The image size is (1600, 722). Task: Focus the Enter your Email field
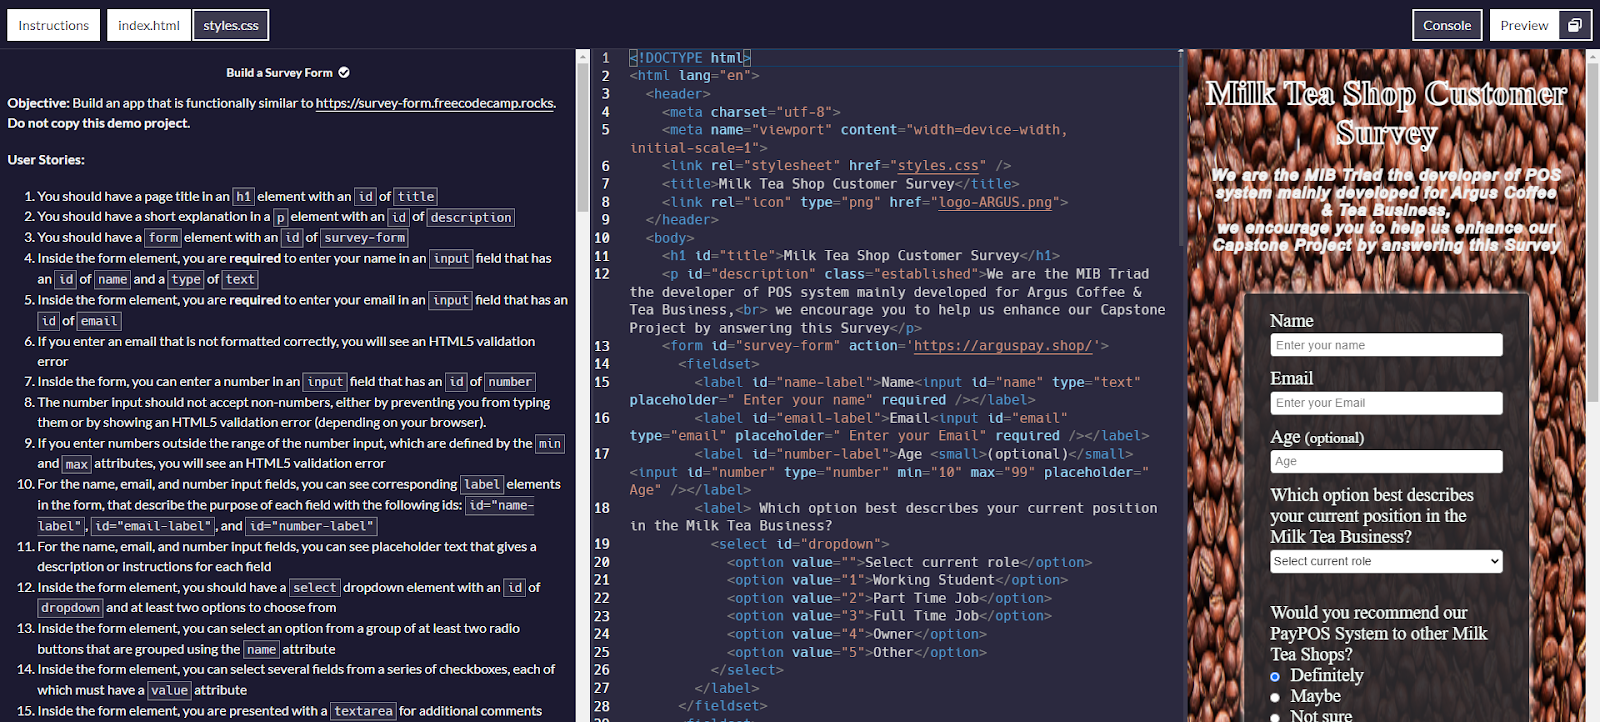coord(1386,403)
